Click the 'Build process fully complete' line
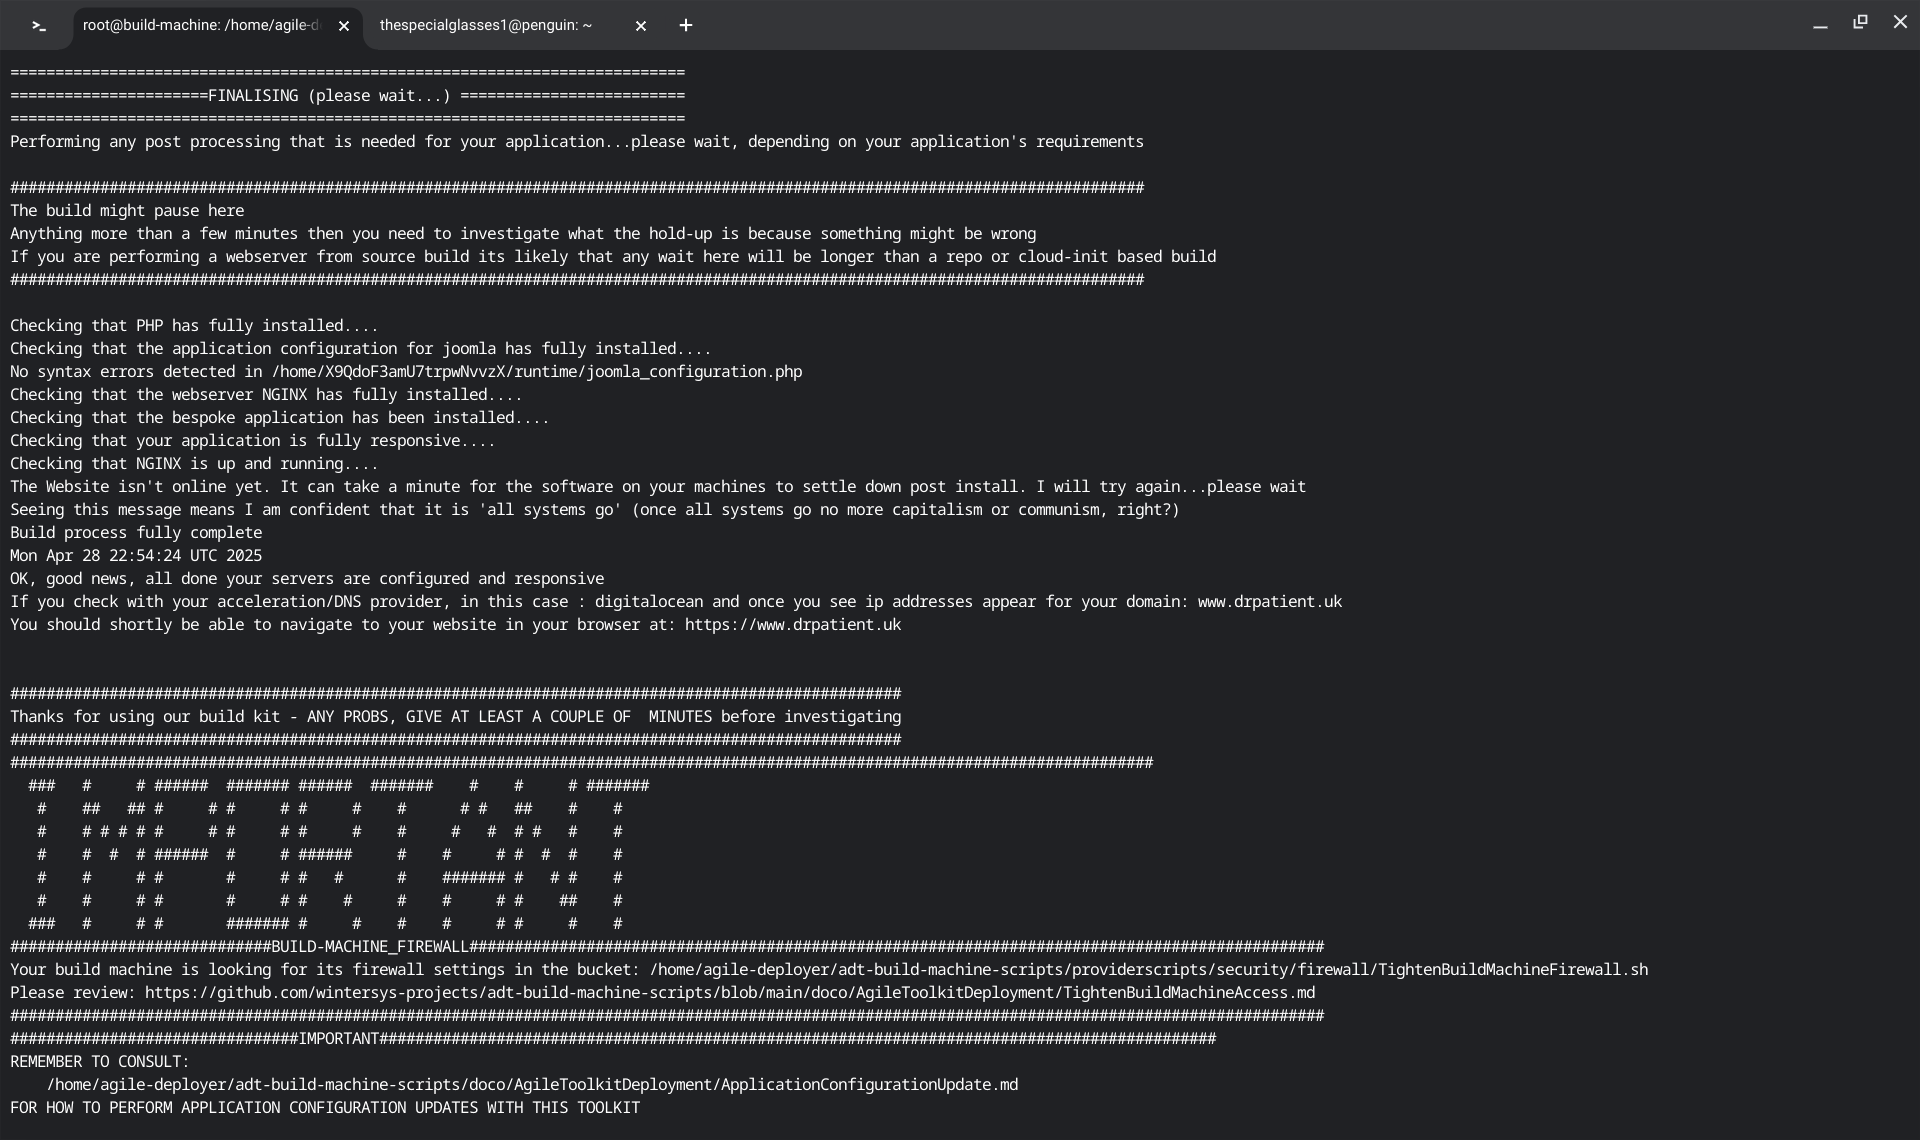The image size is (1920, 1140). click(x=136, y=533)
